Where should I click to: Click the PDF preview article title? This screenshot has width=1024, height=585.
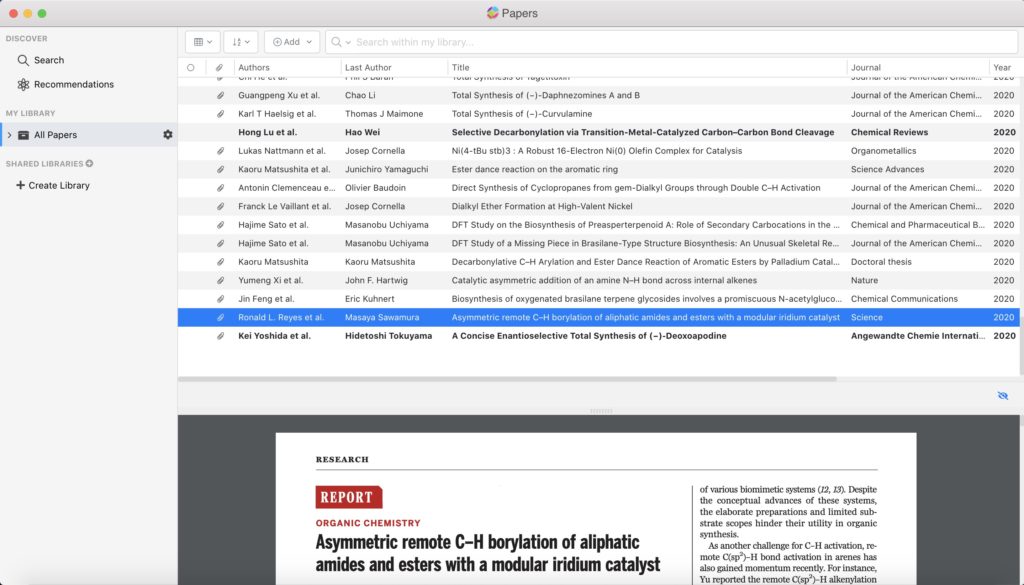click(x=488, y=553)
